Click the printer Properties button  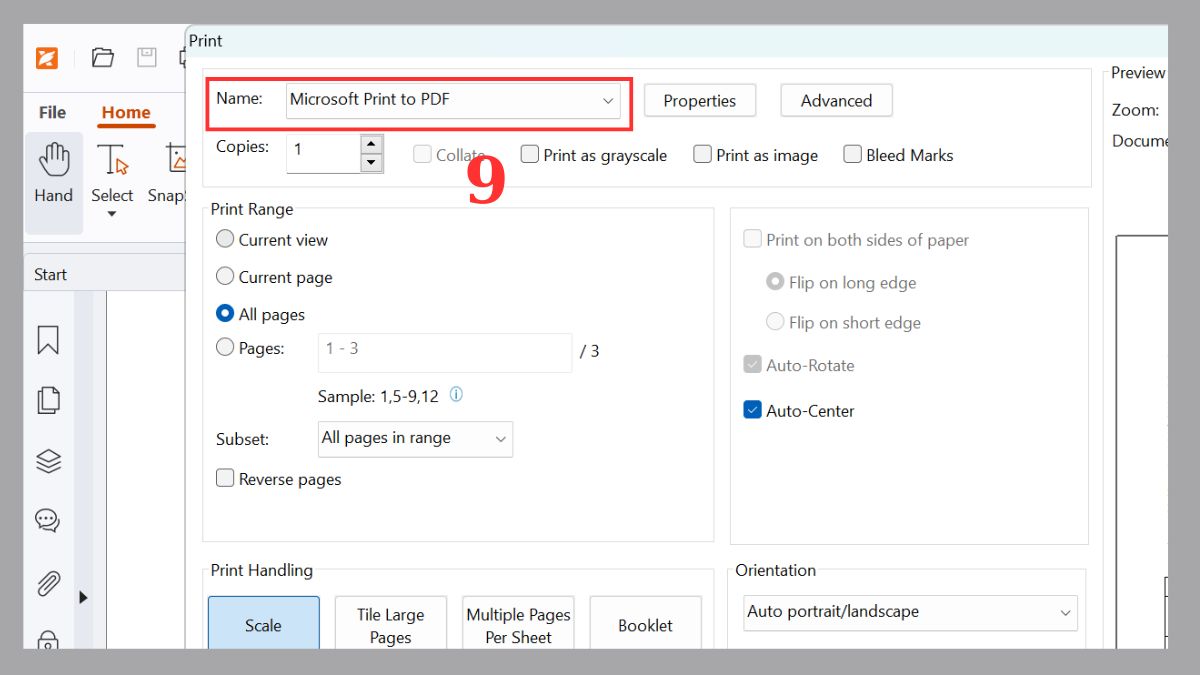[700, 101]
